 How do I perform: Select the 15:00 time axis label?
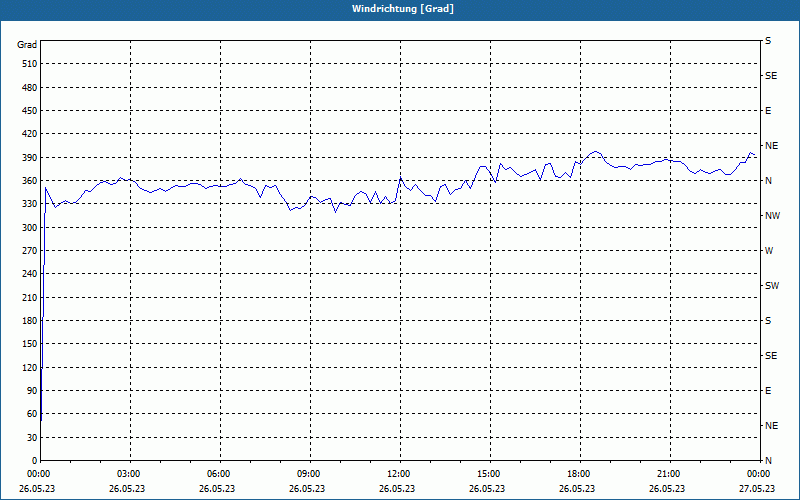tap(489, 474)
